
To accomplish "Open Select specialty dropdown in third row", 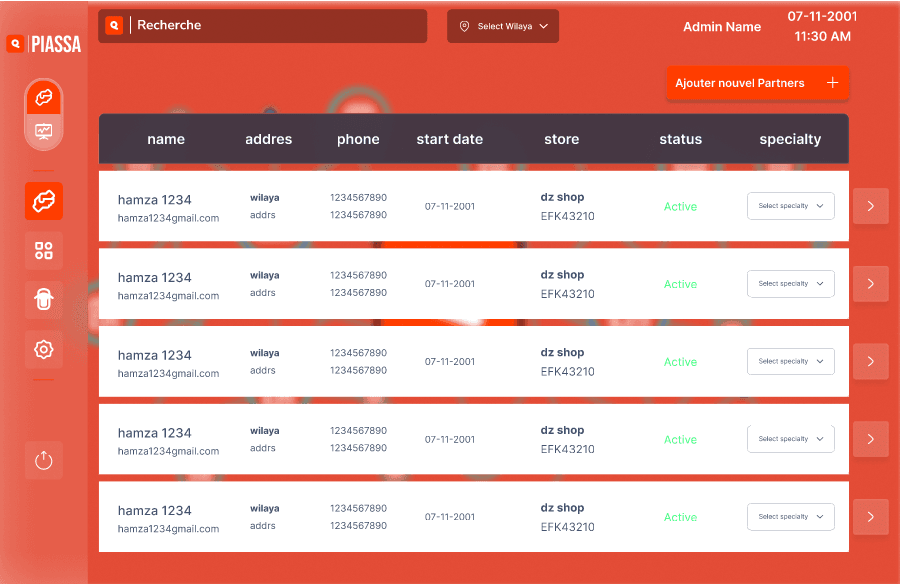I will (790, 361).
